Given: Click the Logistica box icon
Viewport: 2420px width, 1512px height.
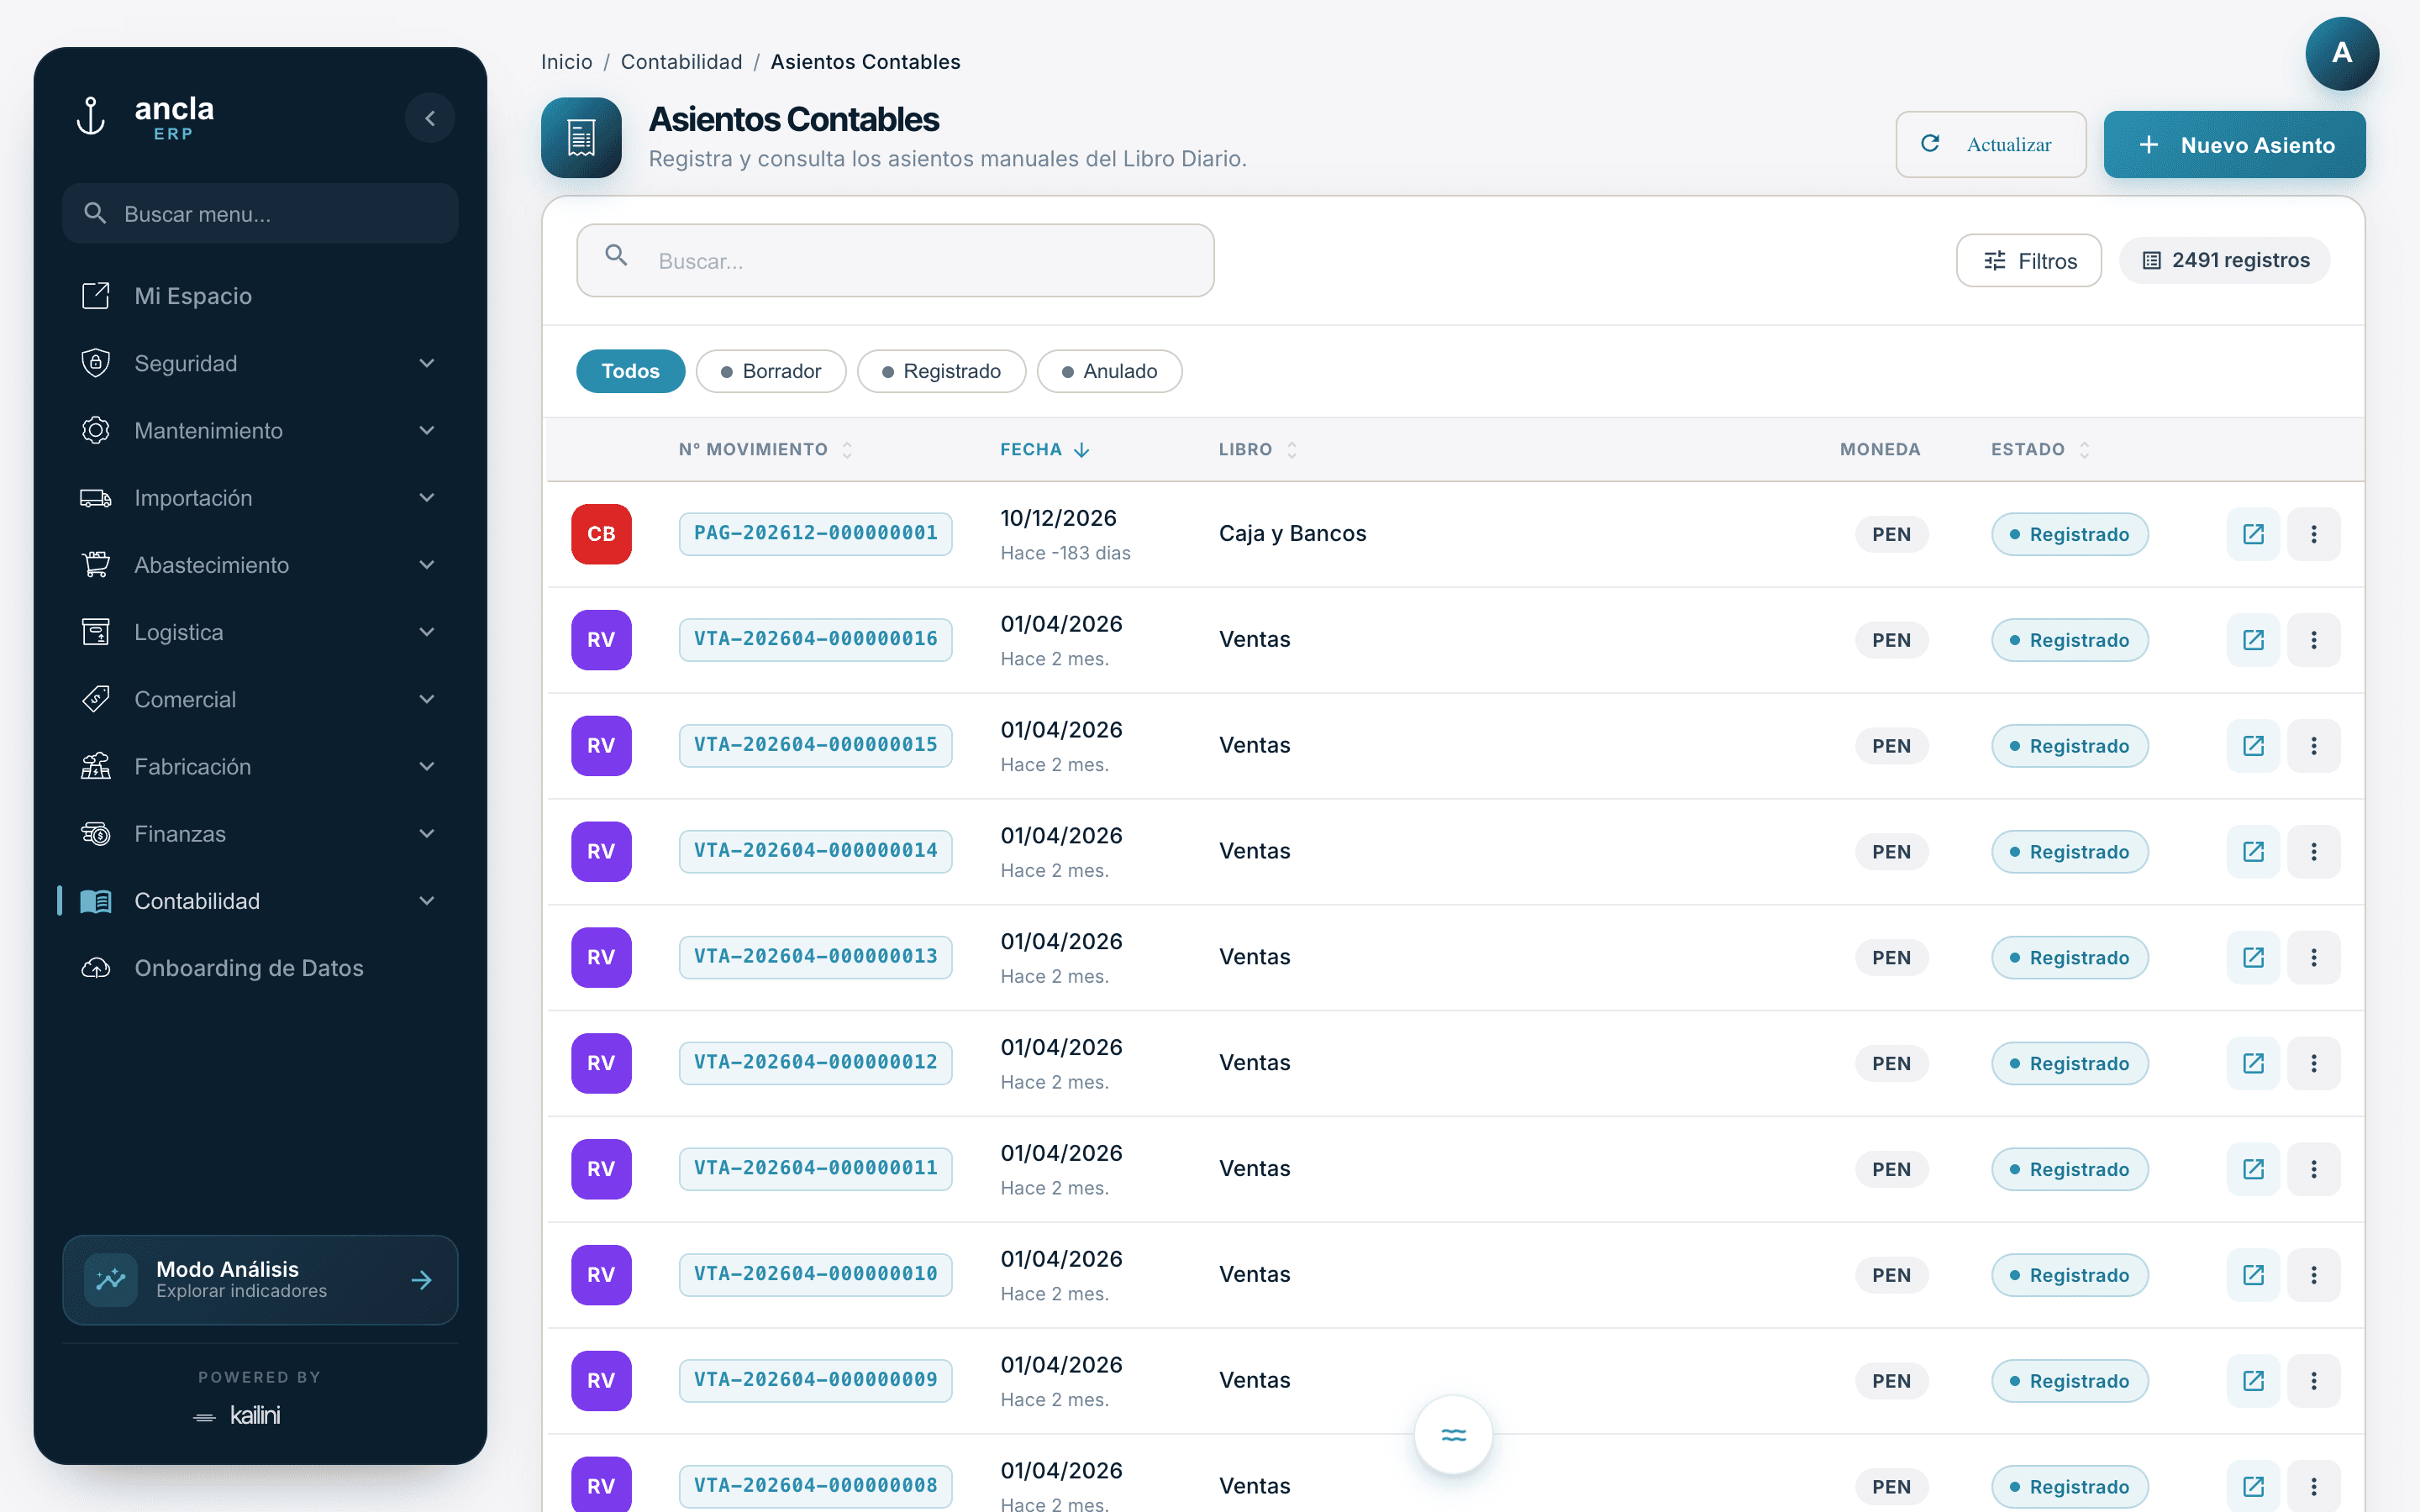Looking at the screenshot, I should 95,632.
